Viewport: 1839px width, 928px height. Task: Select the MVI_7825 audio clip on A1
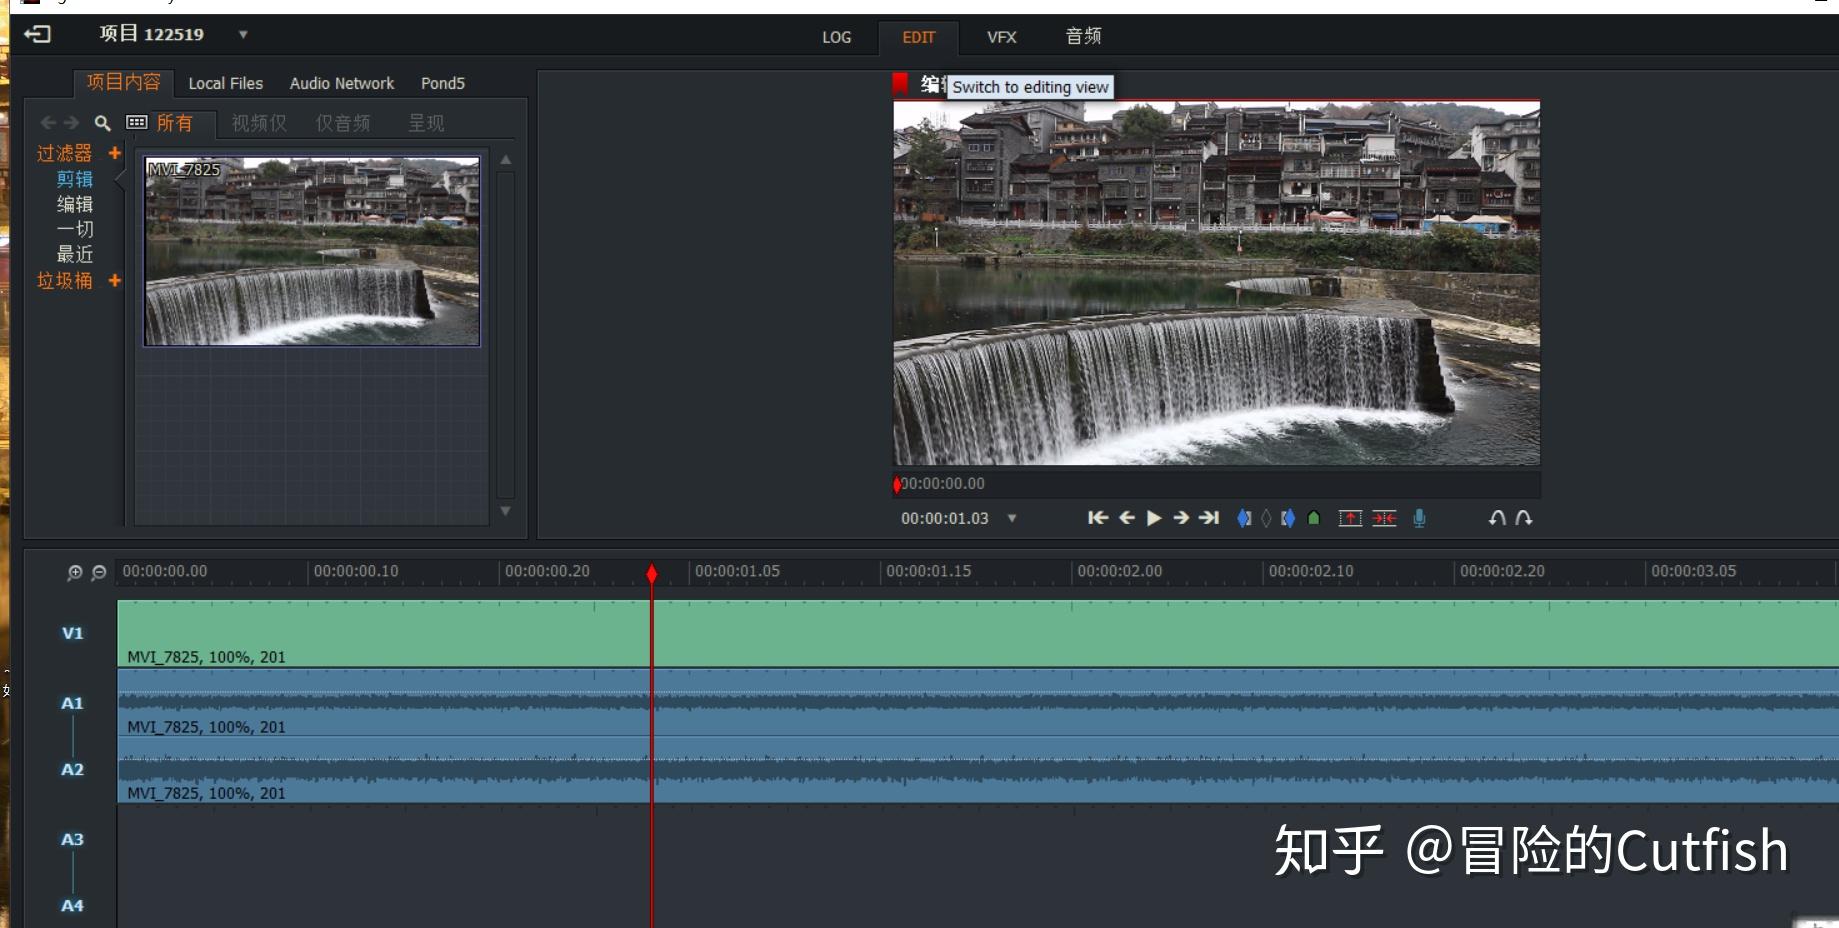978,703
